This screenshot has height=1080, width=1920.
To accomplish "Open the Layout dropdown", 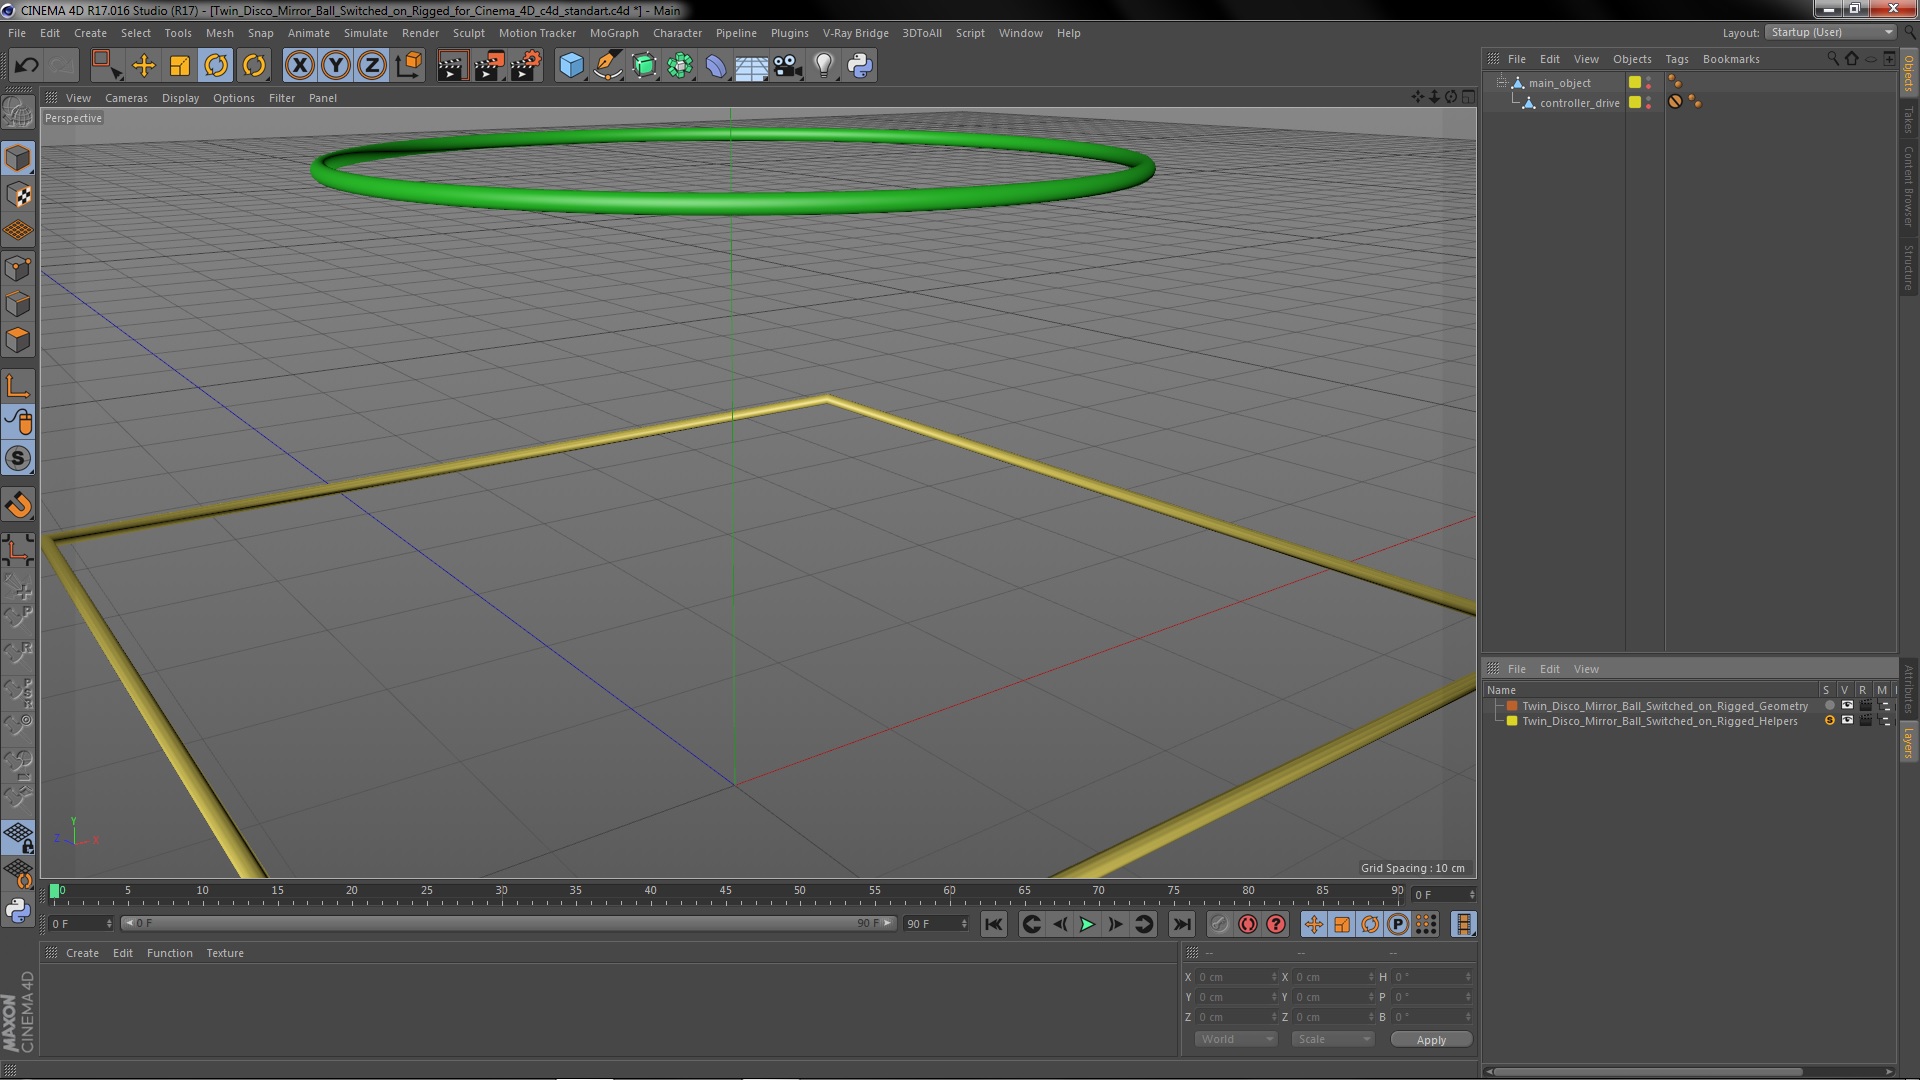I will [1831, 32].
